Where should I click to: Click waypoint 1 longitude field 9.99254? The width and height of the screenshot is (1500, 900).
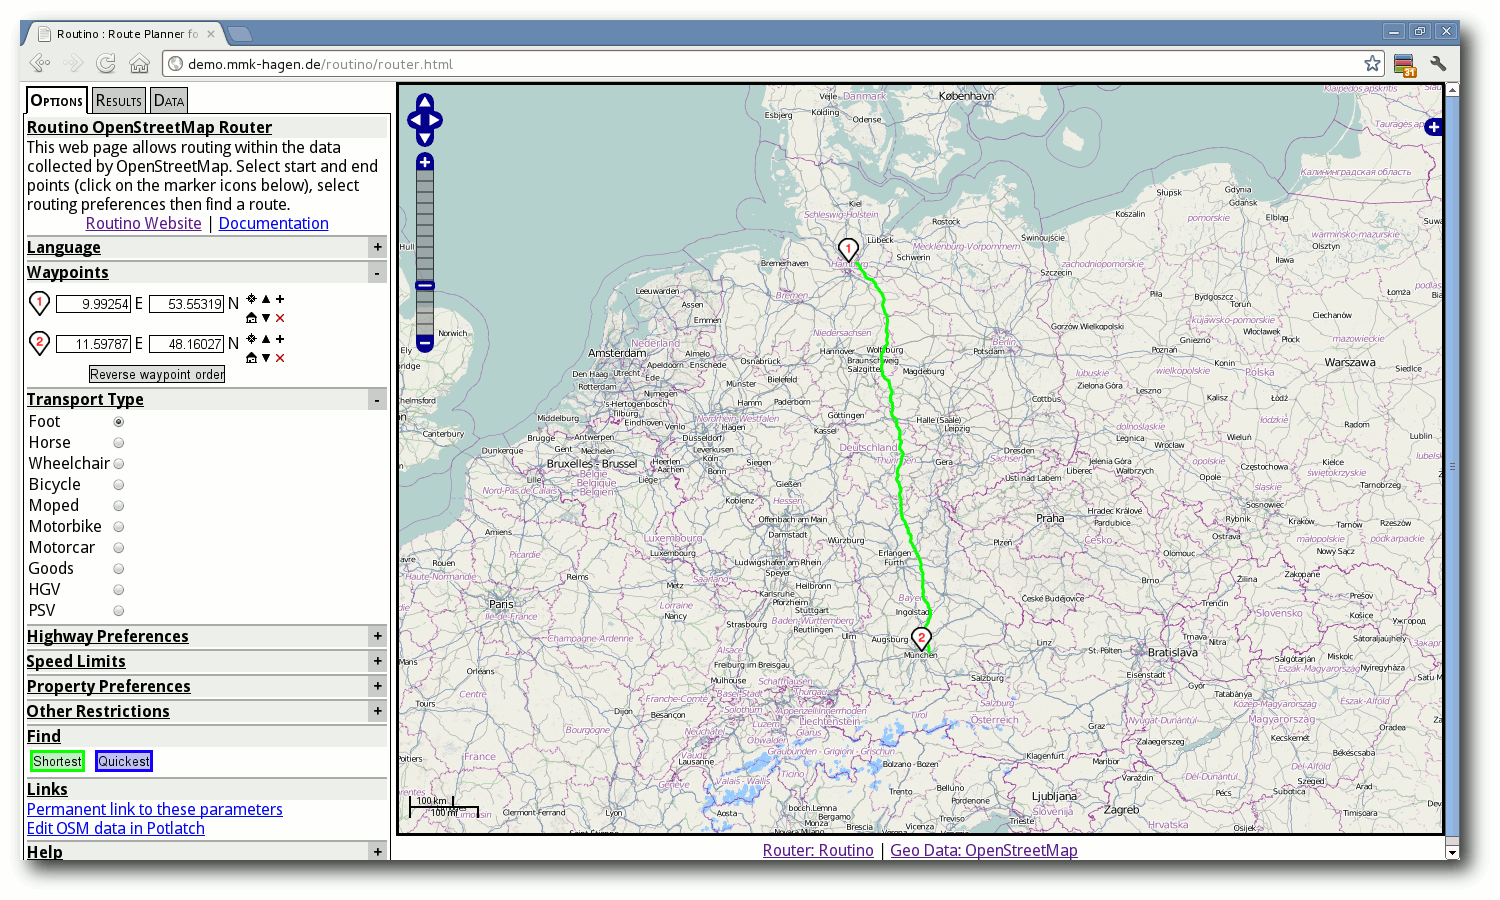pos(94,304)
